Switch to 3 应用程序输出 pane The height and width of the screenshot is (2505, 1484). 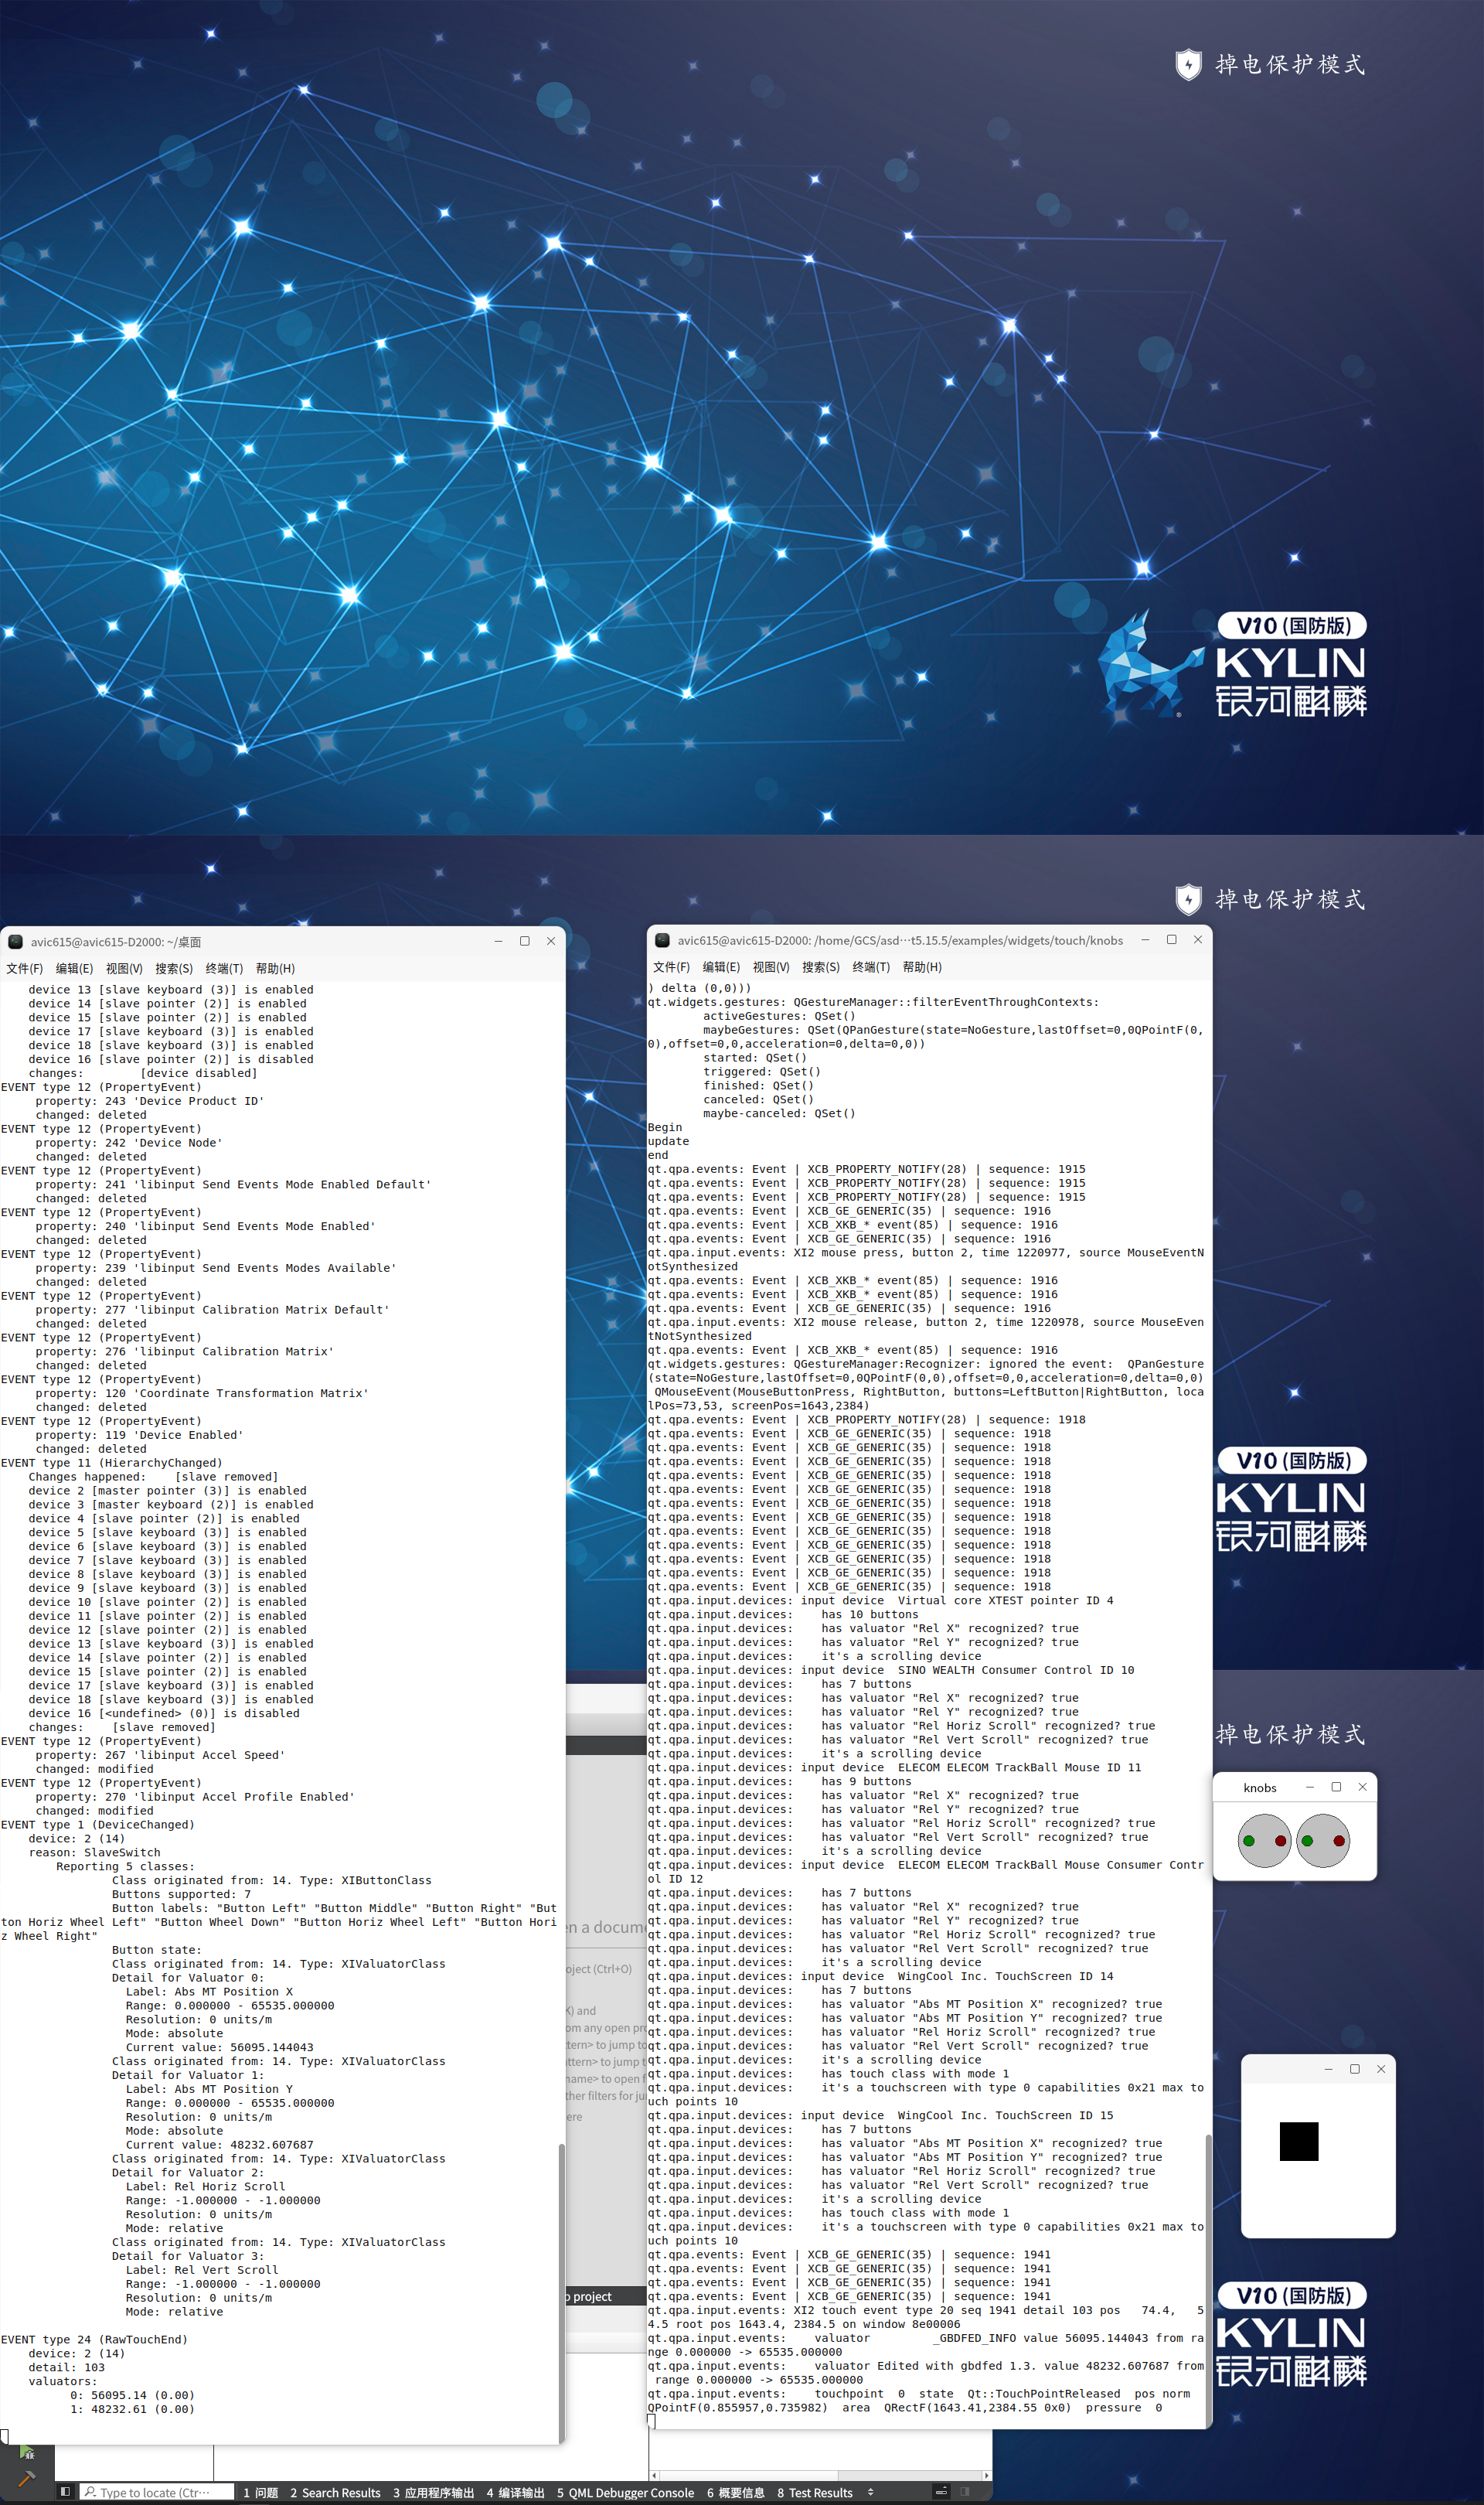[433, 2493]
